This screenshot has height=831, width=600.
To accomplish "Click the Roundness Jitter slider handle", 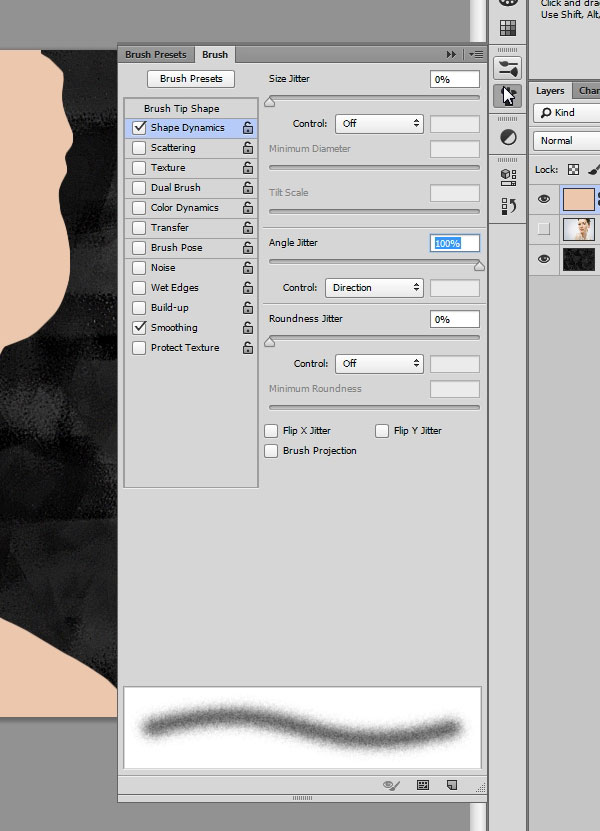I will click(x=269, y=341).
